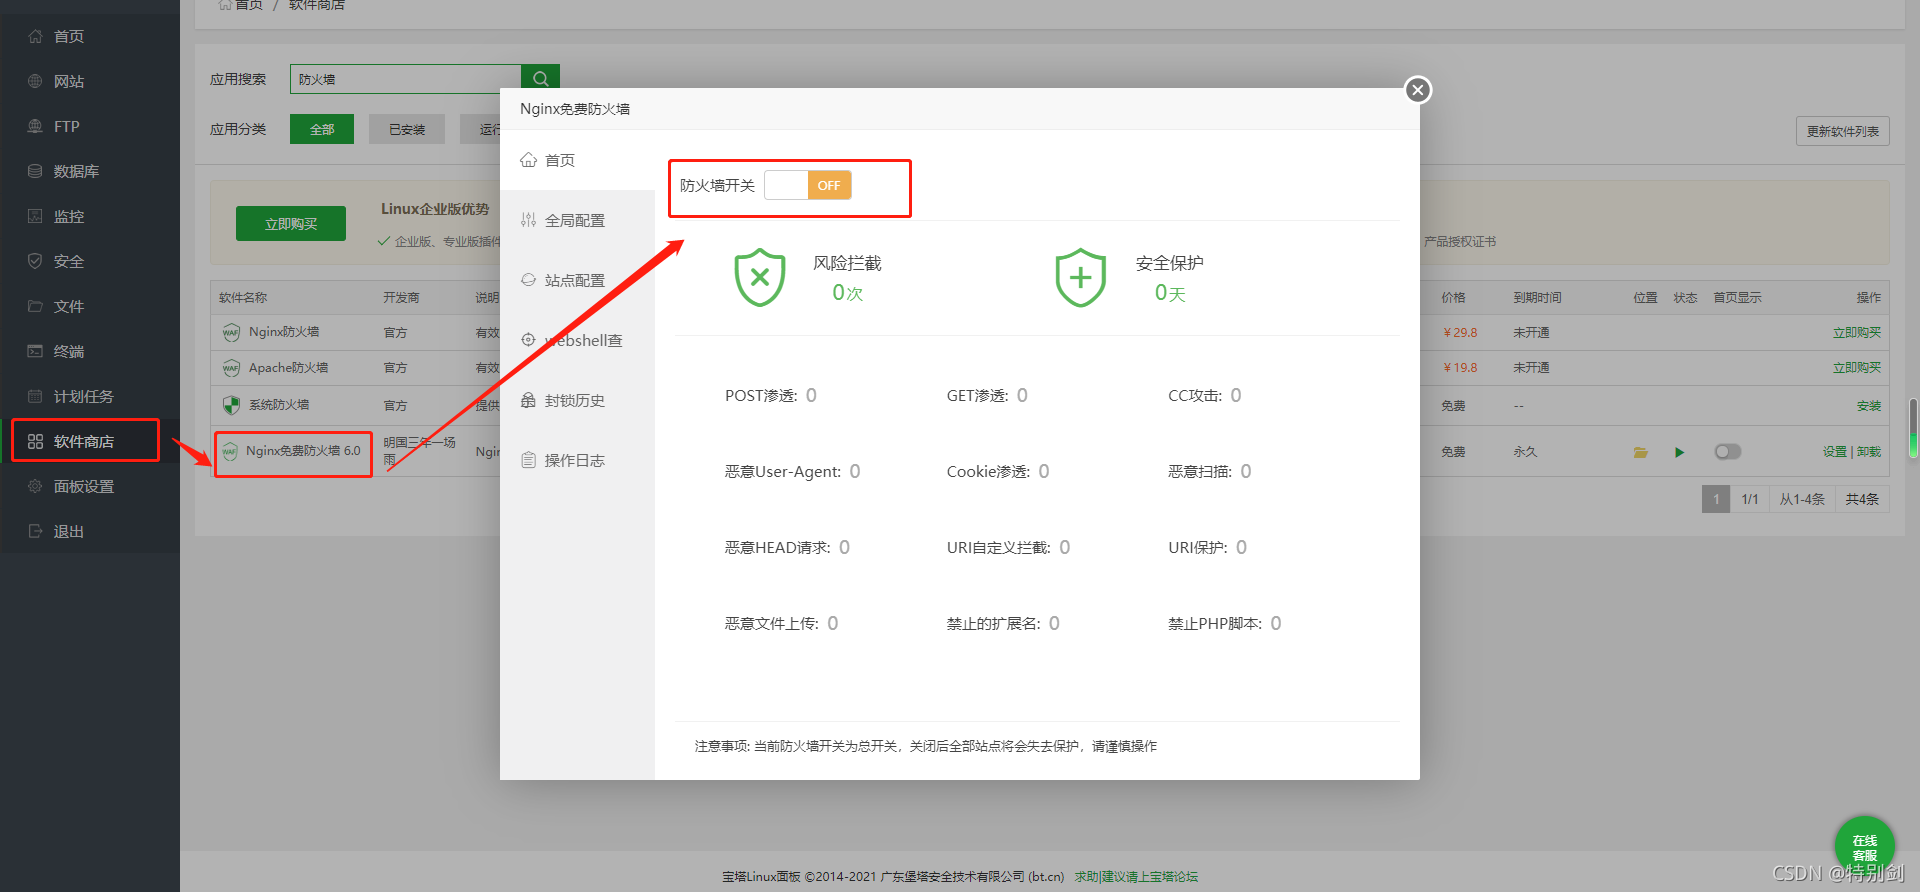Open 网站 in left sidebar
The width and height of the screenshot is (1920, 892).
click(x=90, y=81)
